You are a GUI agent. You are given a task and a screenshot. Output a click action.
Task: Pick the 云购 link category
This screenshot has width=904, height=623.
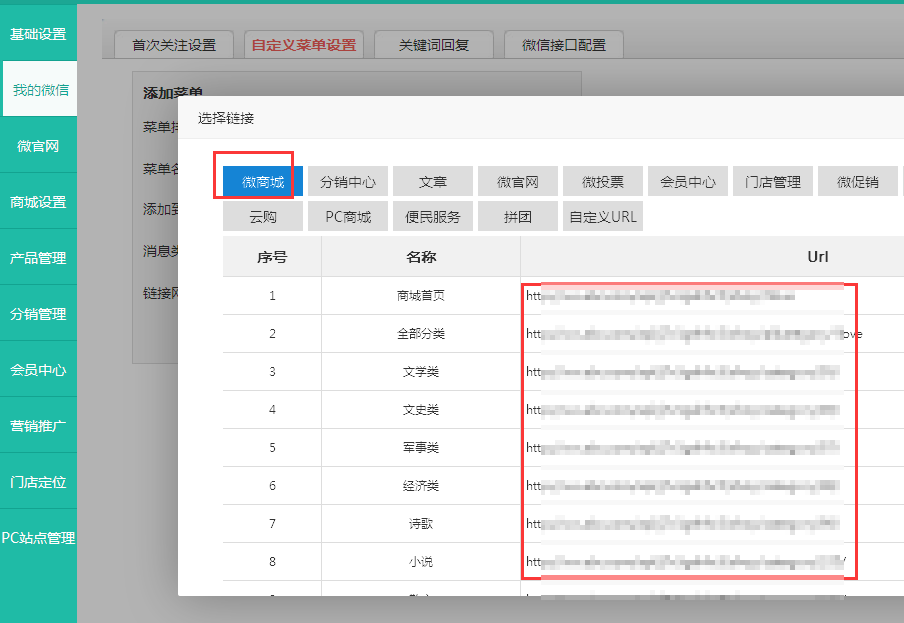[263, 217]
